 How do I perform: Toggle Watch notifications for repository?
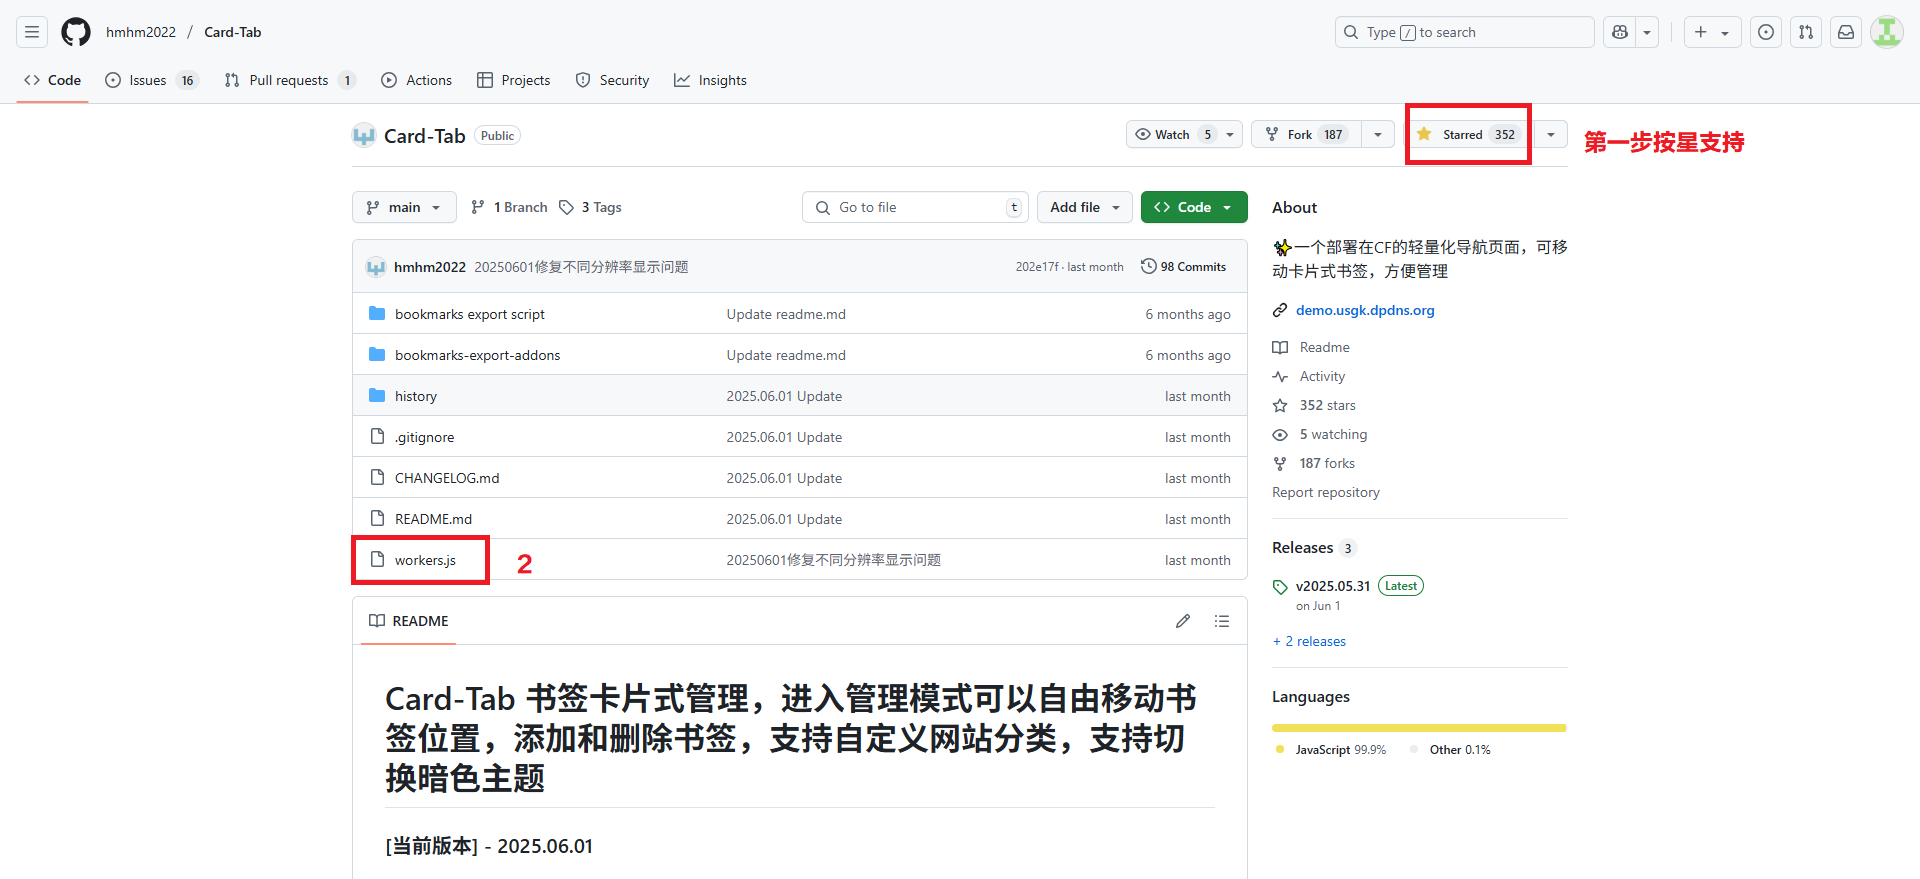coord(1173,135)
